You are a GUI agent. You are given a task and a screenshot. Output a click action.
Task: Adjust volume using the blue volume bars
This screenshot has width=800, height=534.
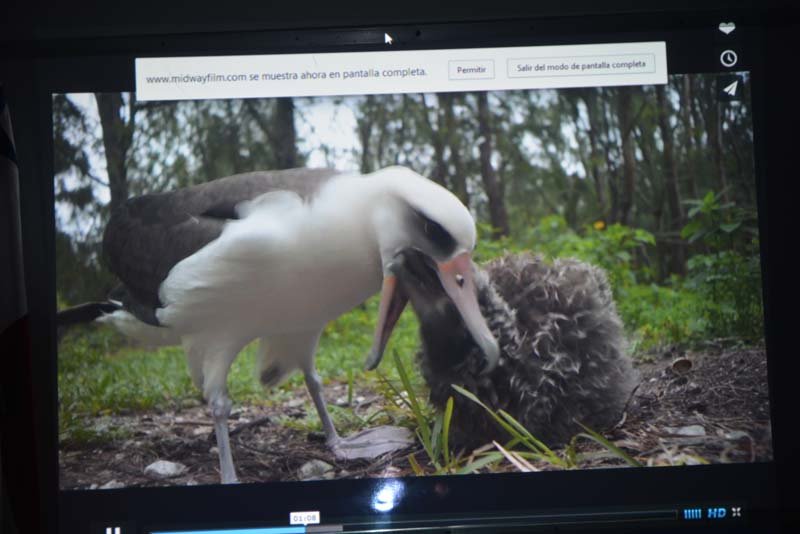[692, 513]
